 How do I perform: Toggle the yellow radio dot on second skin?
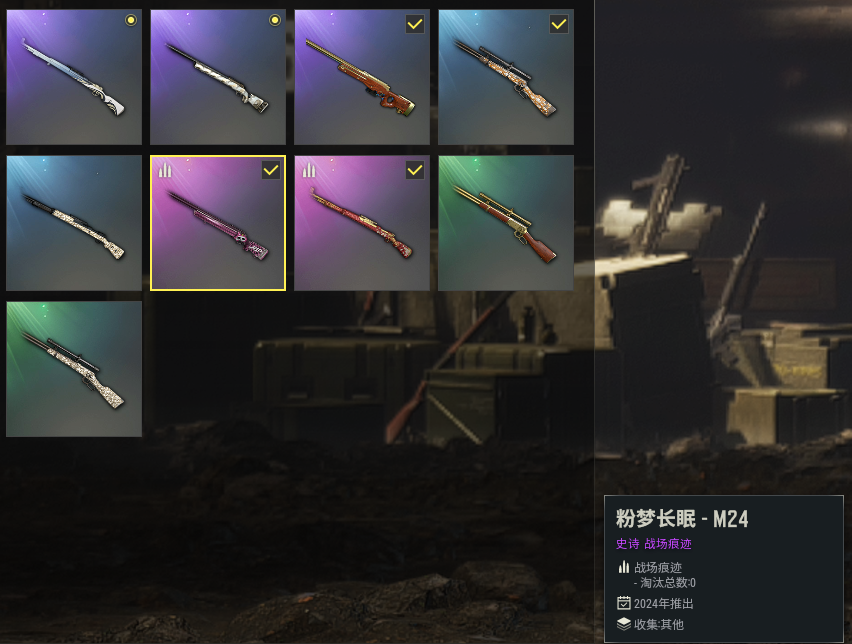(275, 21)
